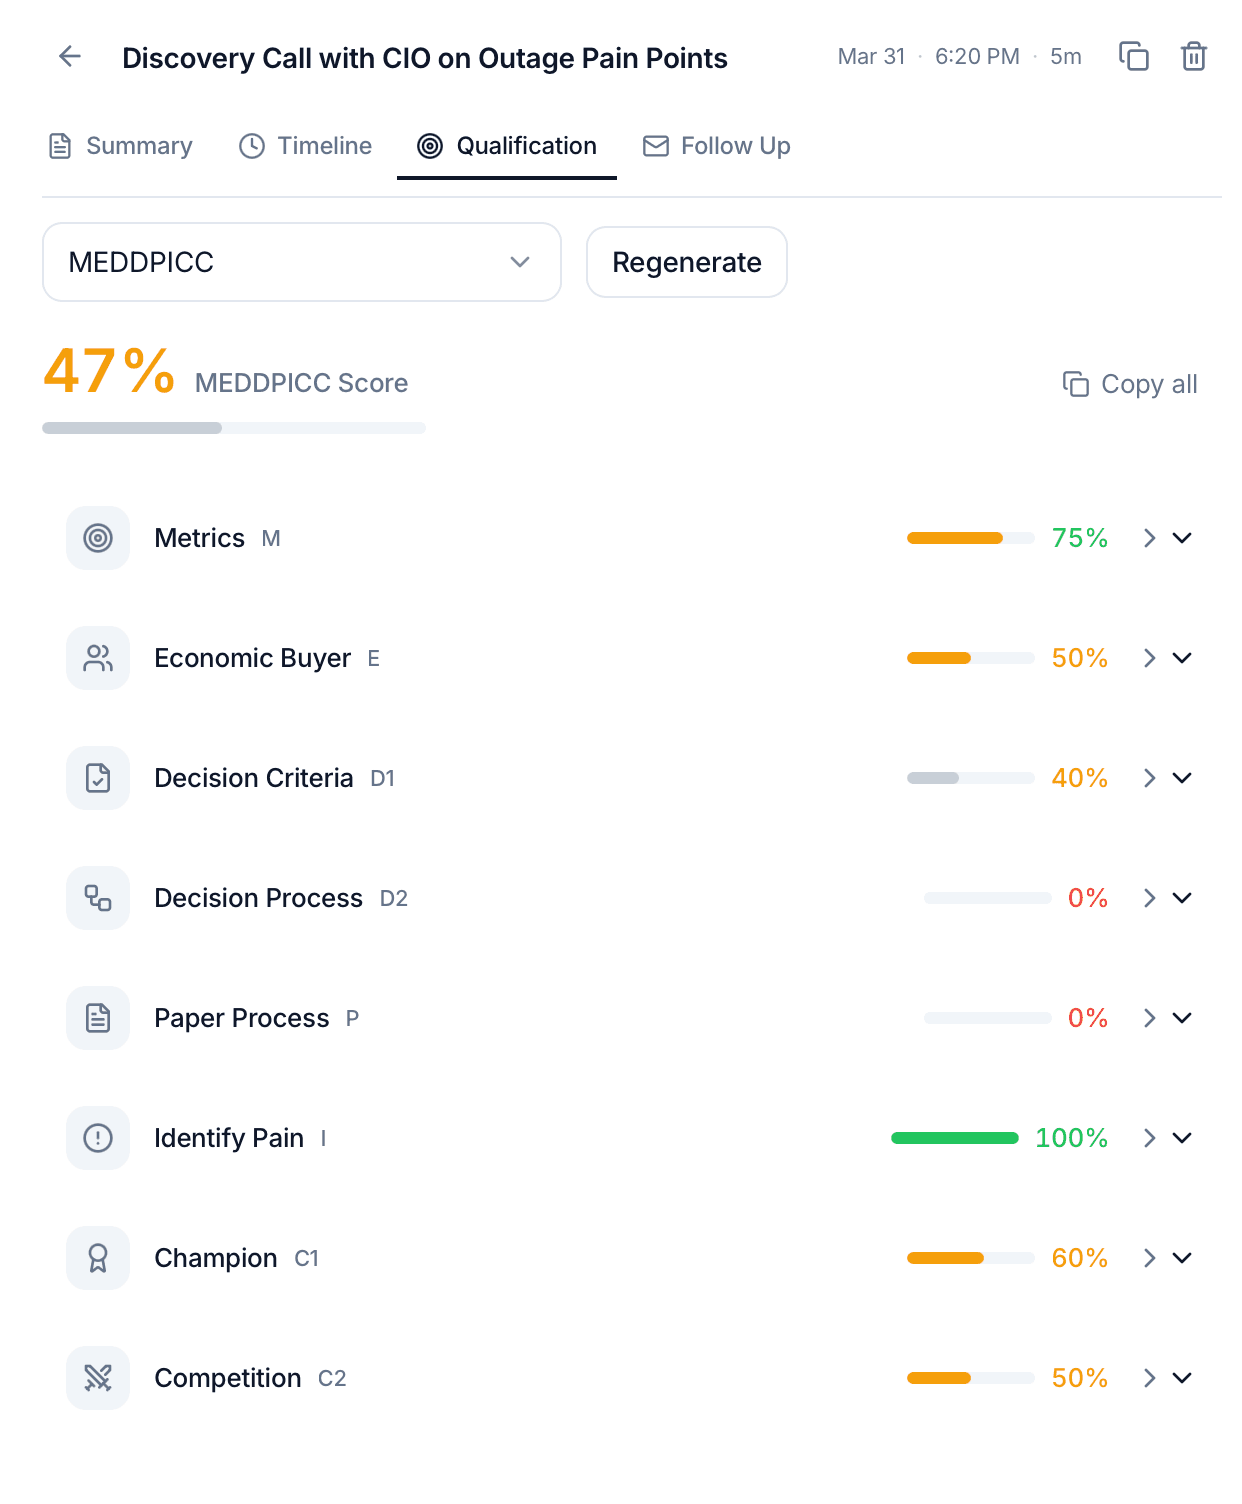Delete the call with trash icon

point(1194,56)
